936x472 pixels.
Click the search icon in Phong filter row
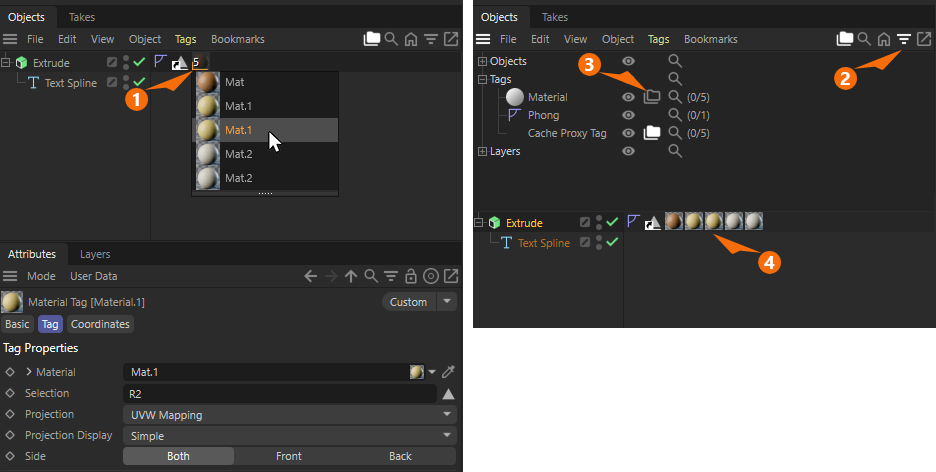click(x=675, y=115)
